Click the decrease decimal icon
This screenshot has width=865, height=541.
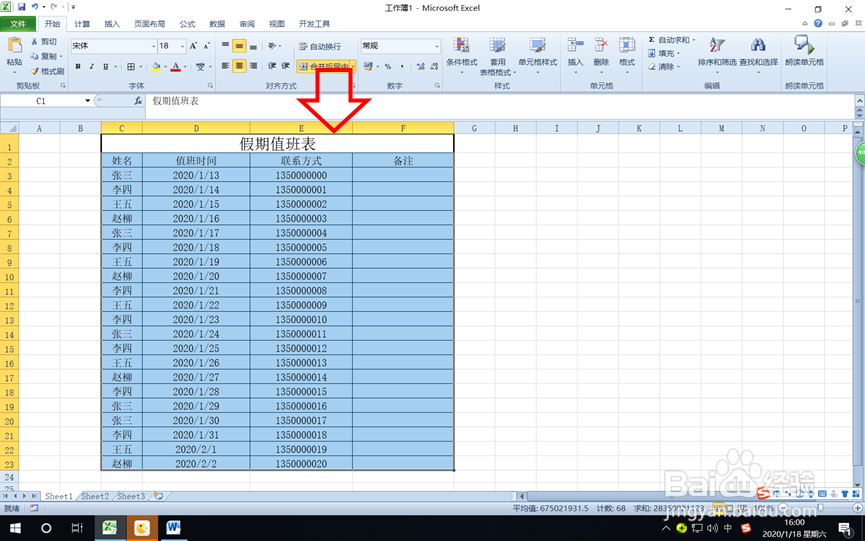click(x=434, y=66)
